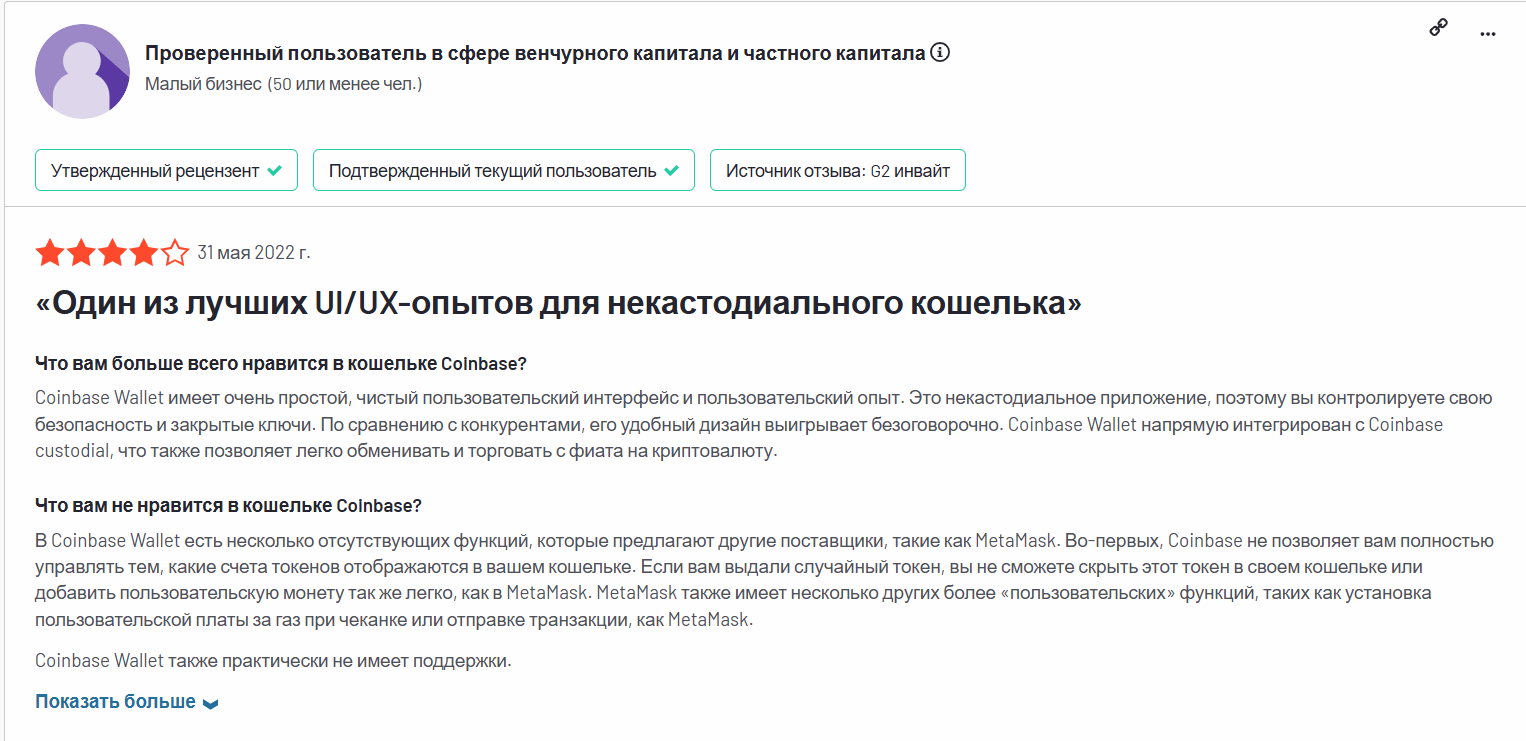Click checkmark in 'Подтвержденный текущий пользователь' badge
This screenshot has height=741, width=1526.
(x=672, y=171)
